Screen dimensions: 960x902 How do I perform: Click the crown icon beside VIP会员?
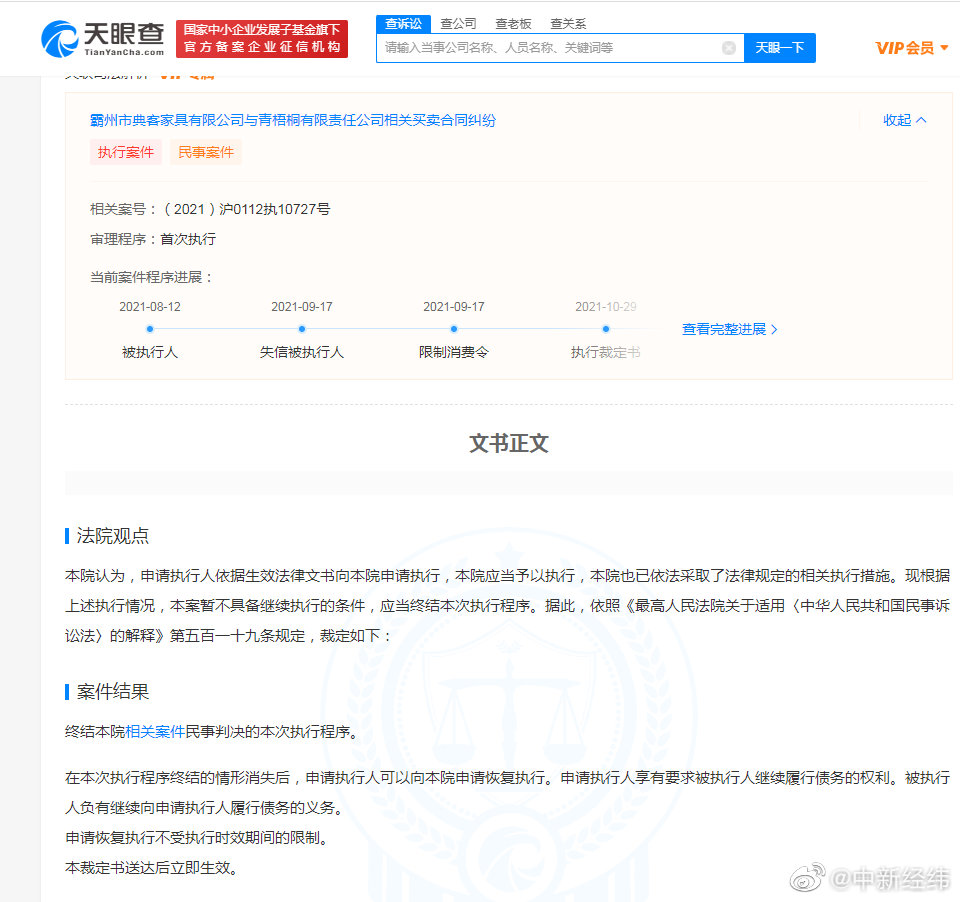(x=945, y=47)
